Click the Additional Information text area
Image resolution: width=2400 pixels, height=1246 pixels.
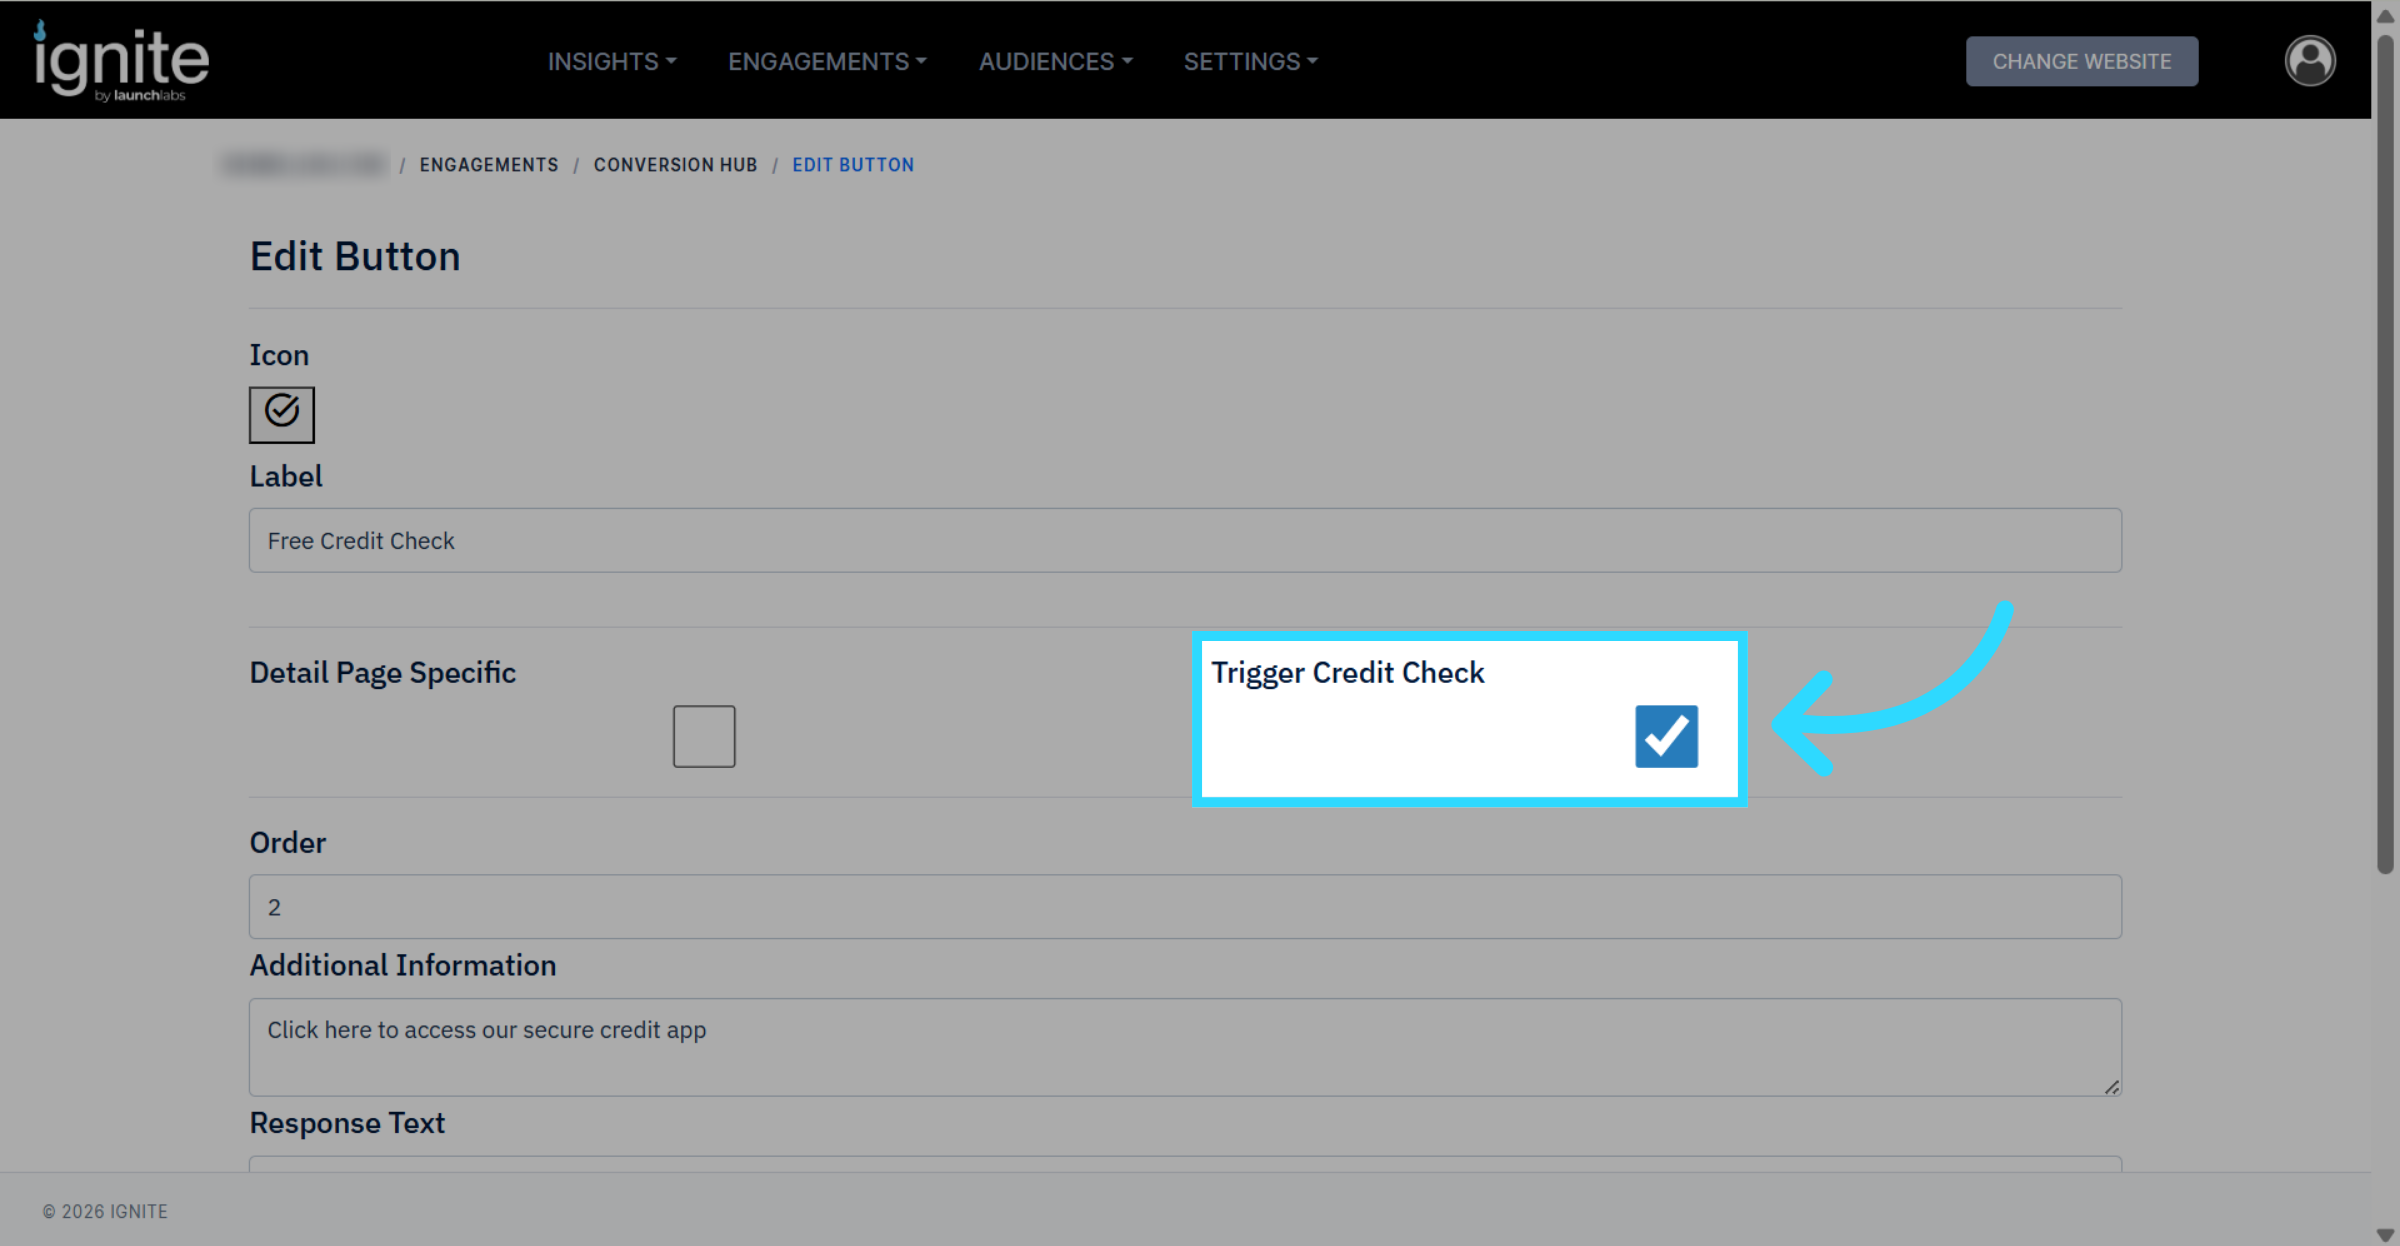point(1184,1046)
